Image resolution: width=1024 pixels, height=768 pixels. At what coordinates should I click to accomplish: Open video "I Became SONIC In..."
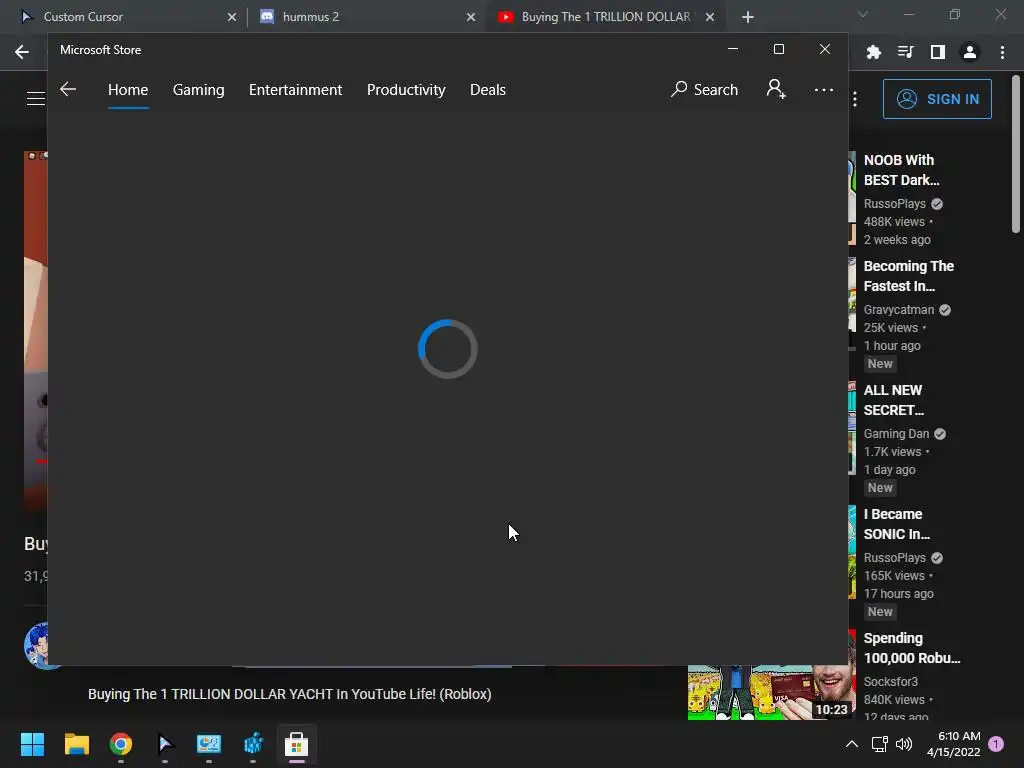[x=896, y=524]
